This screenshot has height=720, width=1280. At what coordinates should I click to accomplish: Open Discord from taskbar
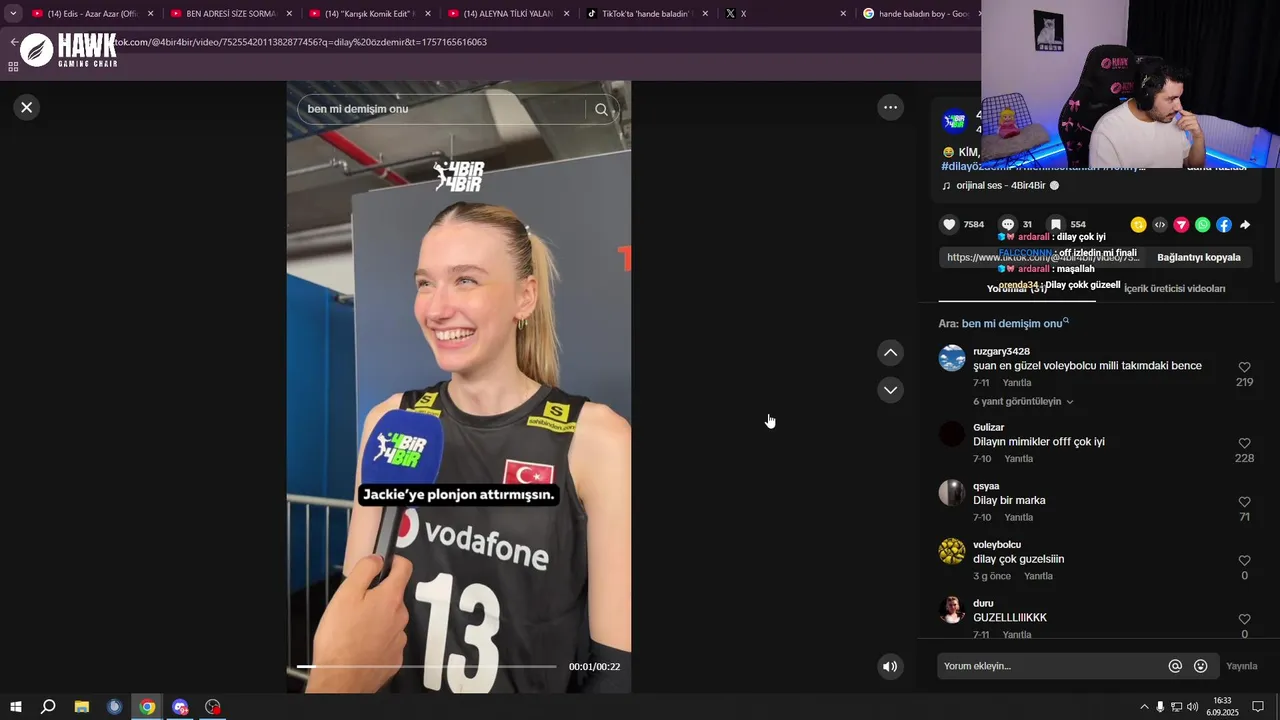[180, 707]
